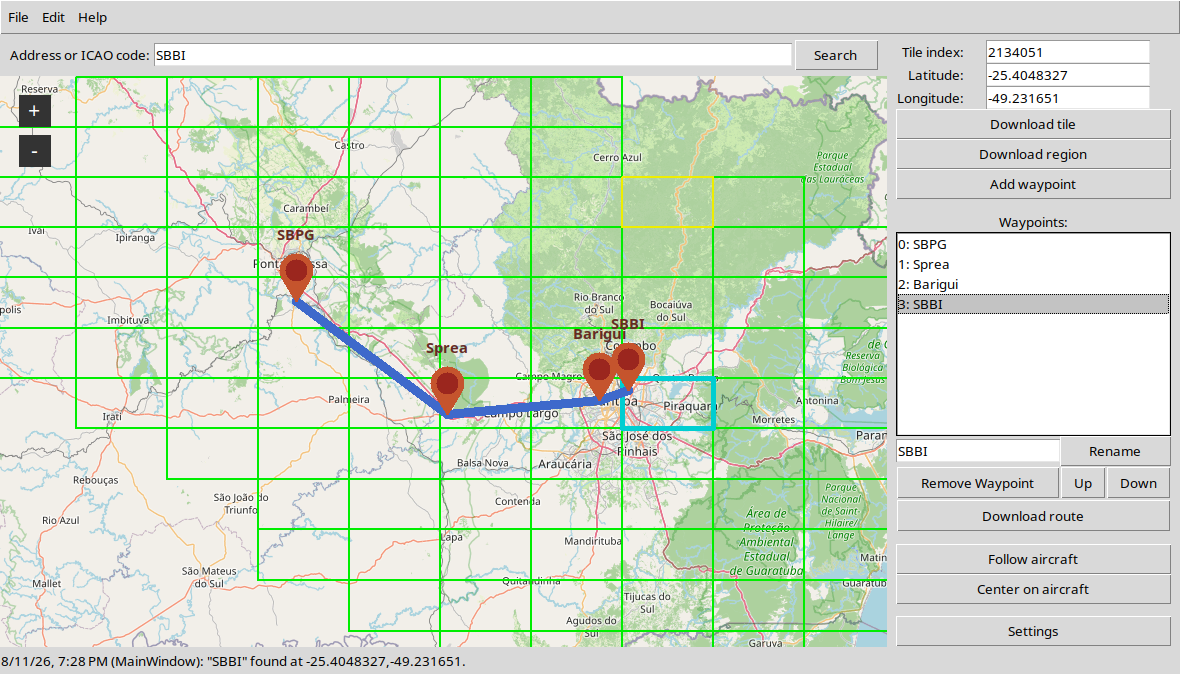
Task: Click the Tile index field
Action: pyautogui.click(x=1067, y=52)
